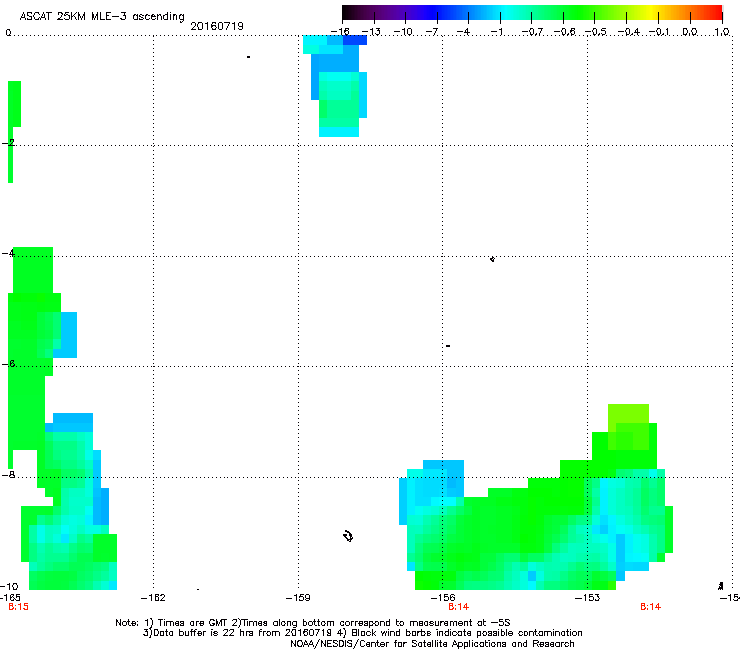Click the NOAA/NESDIS credit line

432,644
